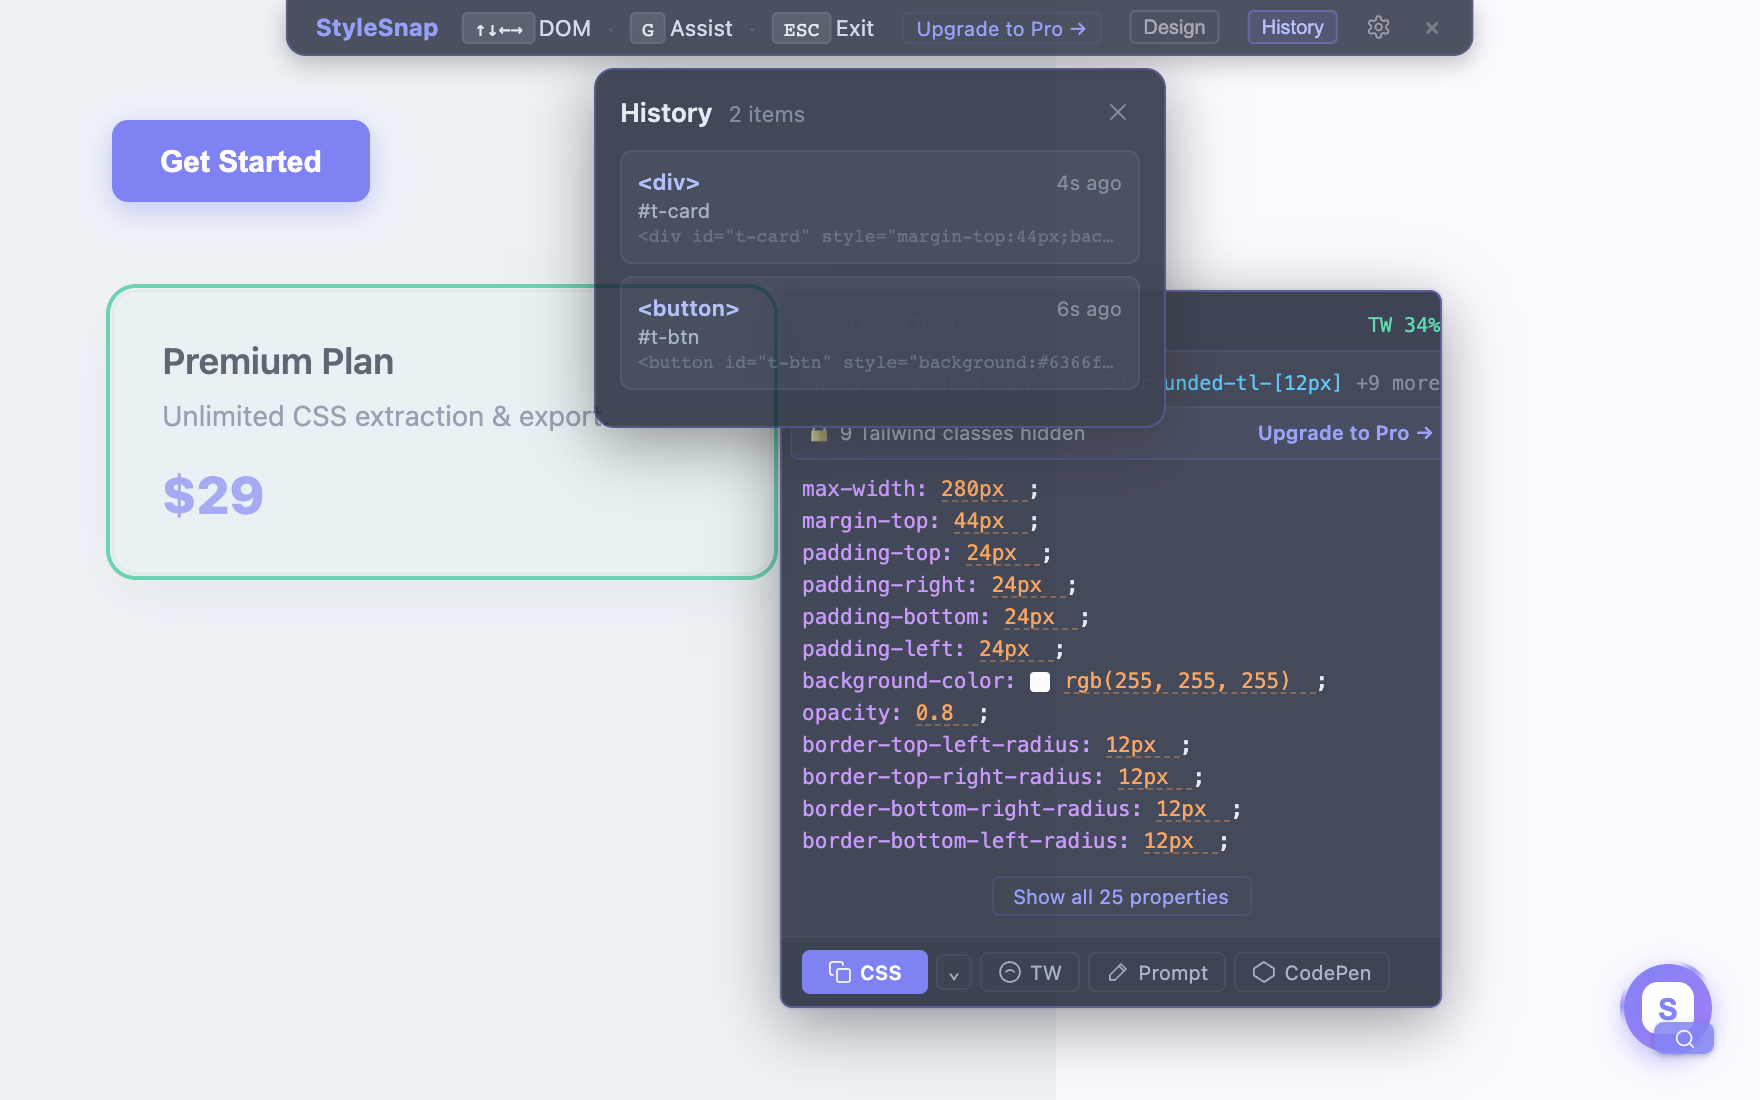Select the Premium Plan heading
The height and width of the screenshot is (1100, 1760).
278,361
